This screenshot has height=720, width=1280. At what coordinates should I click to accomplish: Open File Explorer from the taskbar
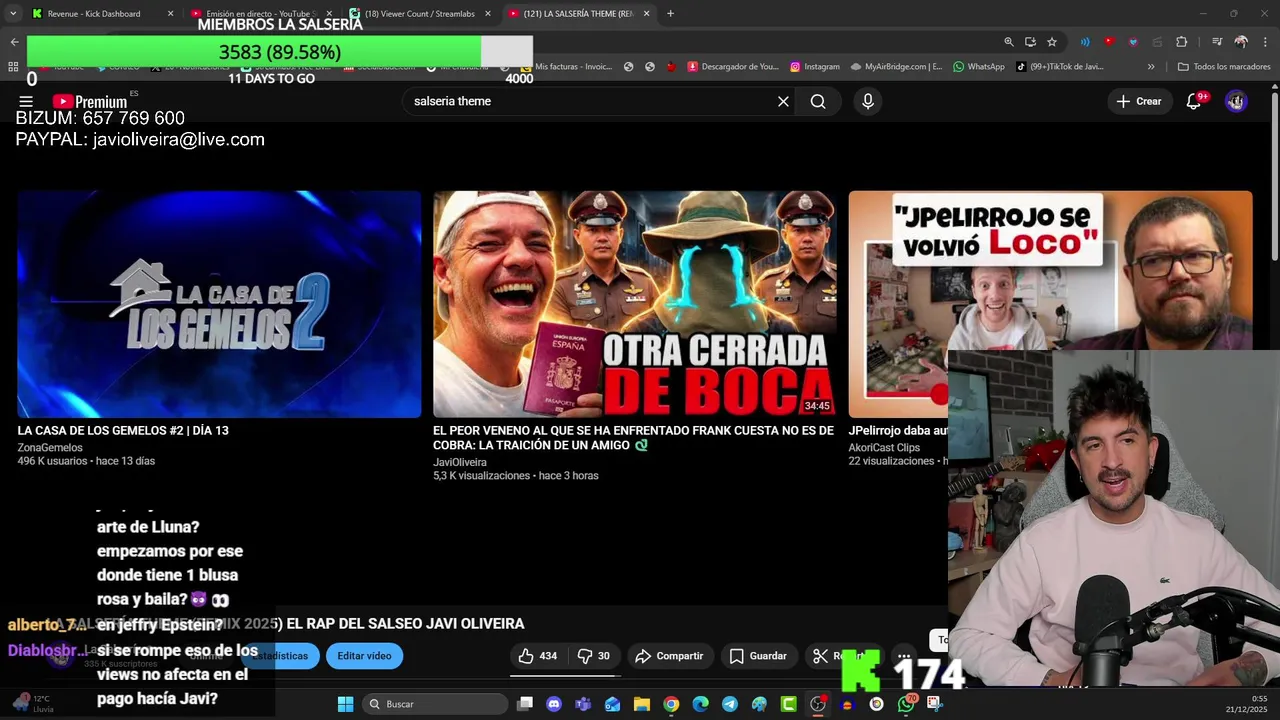pos(642,704)
